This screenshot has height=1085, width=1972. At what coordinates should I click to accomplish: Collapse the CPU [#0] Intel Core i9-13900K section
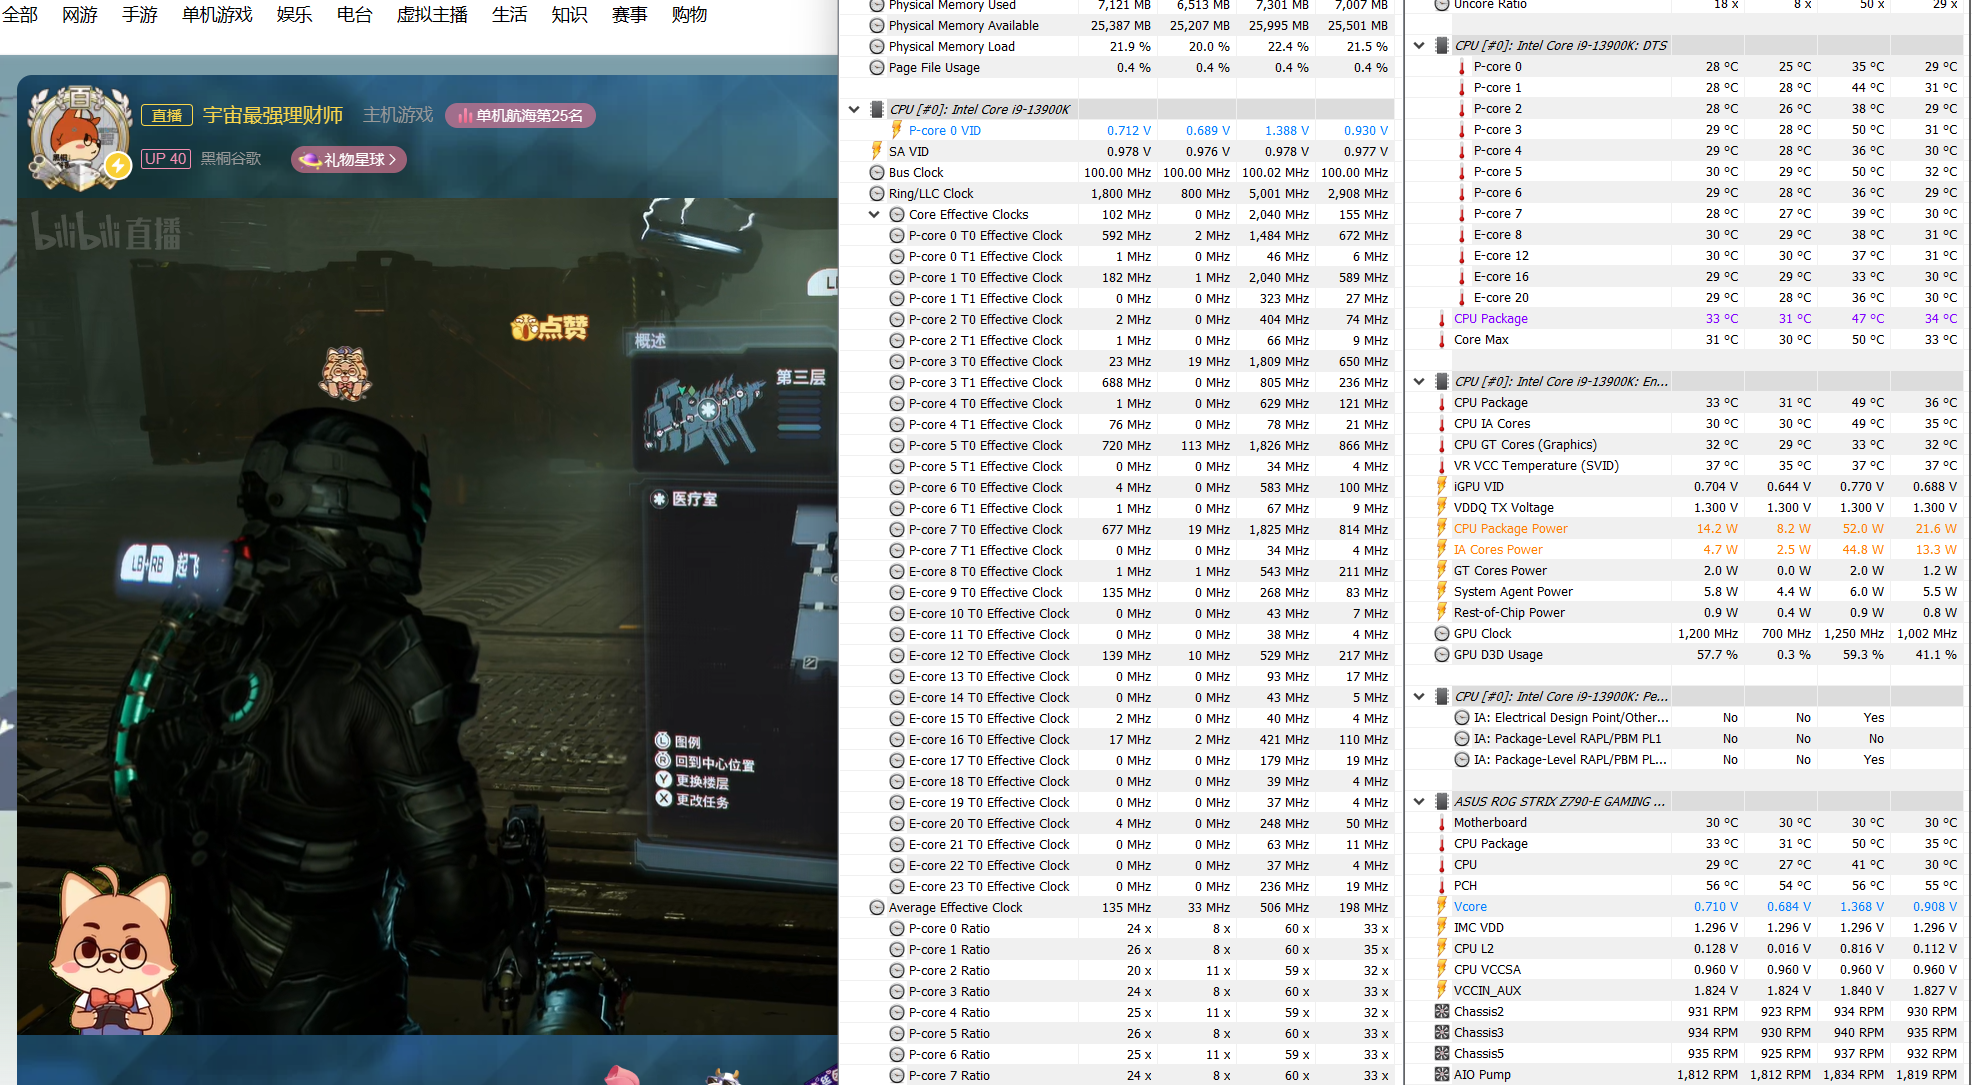[854, 109]
